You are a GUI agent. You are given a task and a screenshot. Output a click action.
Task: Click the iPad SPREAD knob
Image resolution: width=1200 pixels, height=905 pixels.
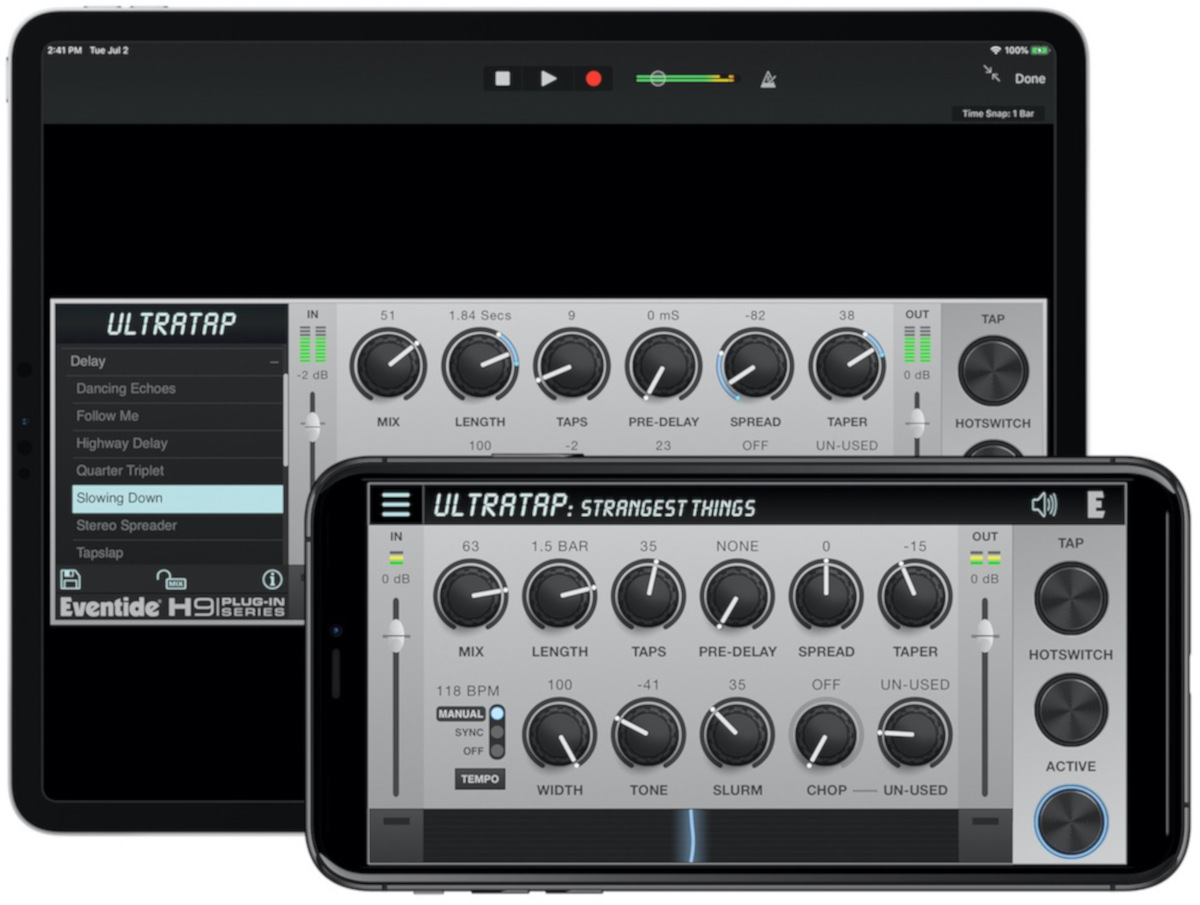pos(755,365)
